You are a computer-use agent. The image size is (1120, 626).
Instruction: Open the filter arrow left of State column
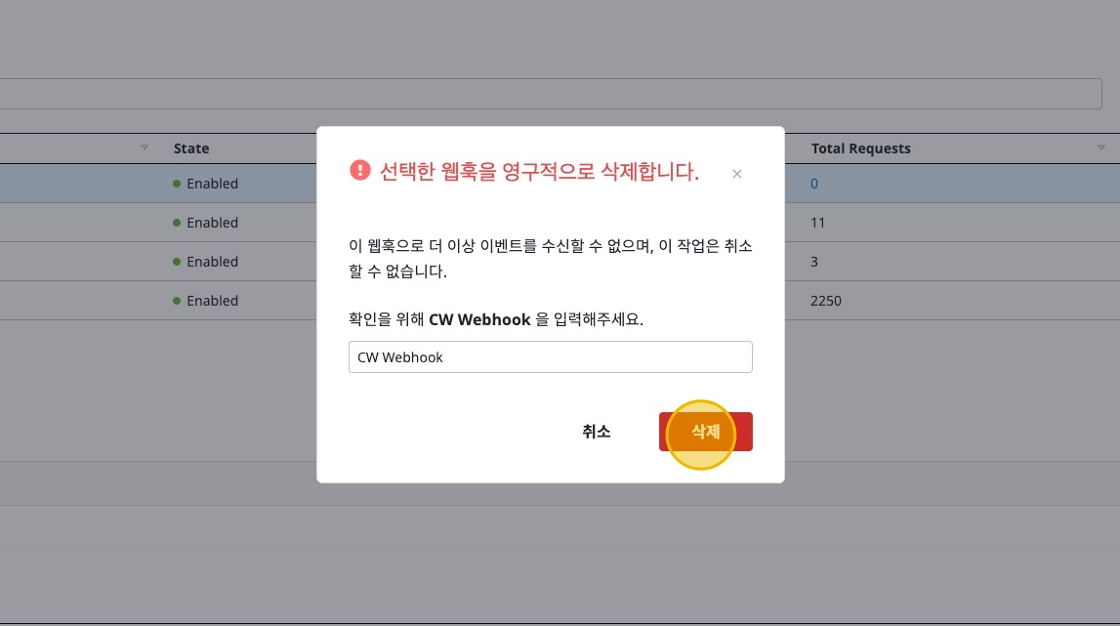(x=144, y=148)
